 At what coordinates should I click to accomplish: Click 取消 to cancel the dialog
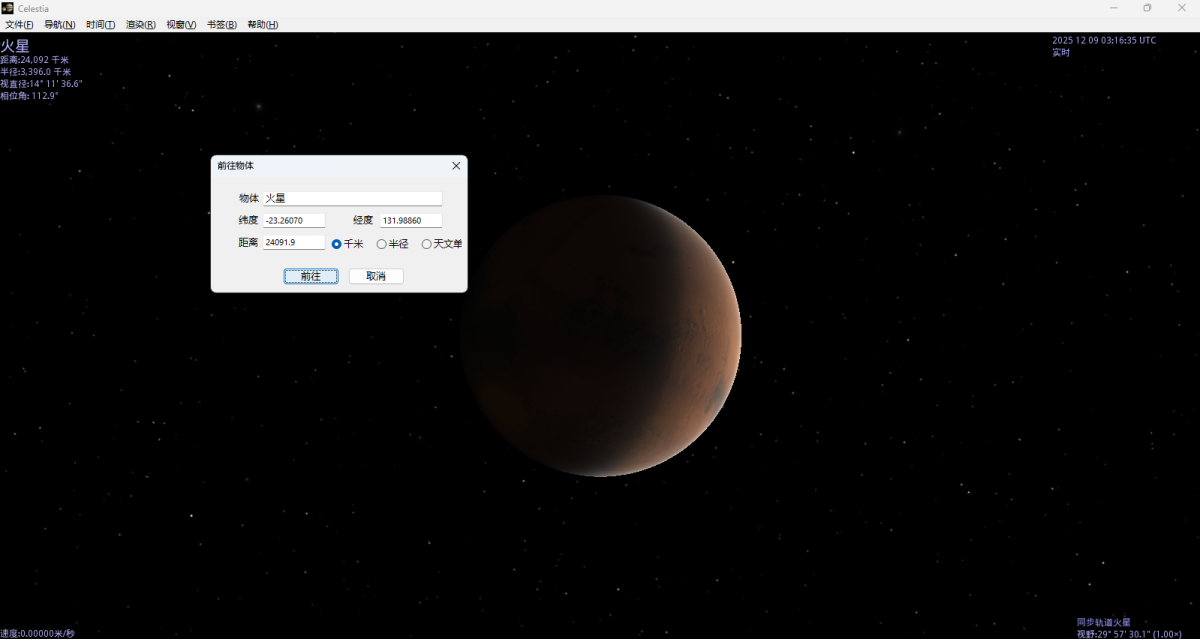[x=376, y=276]
